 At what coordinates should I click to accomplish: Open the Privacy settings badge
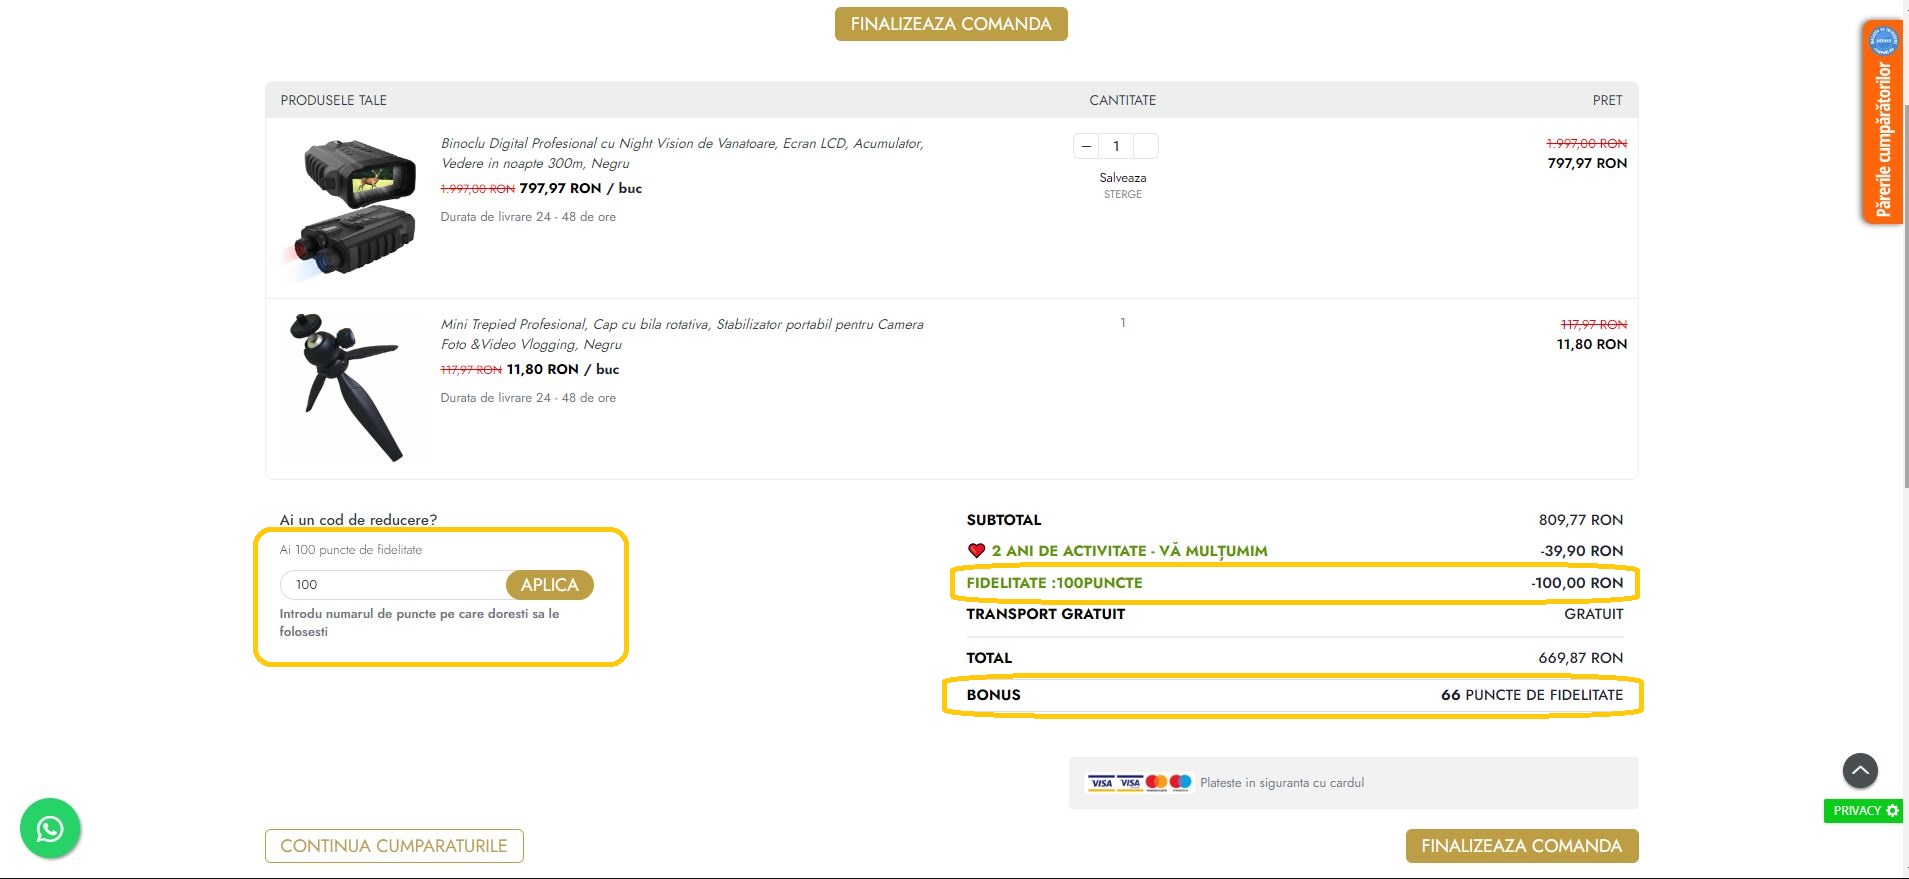(x=1865, y=811)
